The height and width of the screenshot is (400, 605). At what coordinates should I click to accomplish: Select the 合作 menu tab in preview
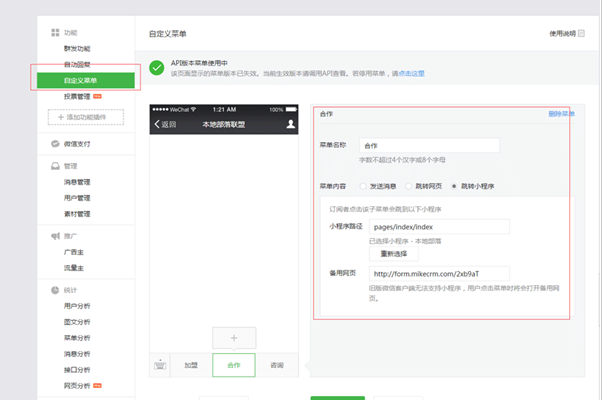(x=234, y=365)
